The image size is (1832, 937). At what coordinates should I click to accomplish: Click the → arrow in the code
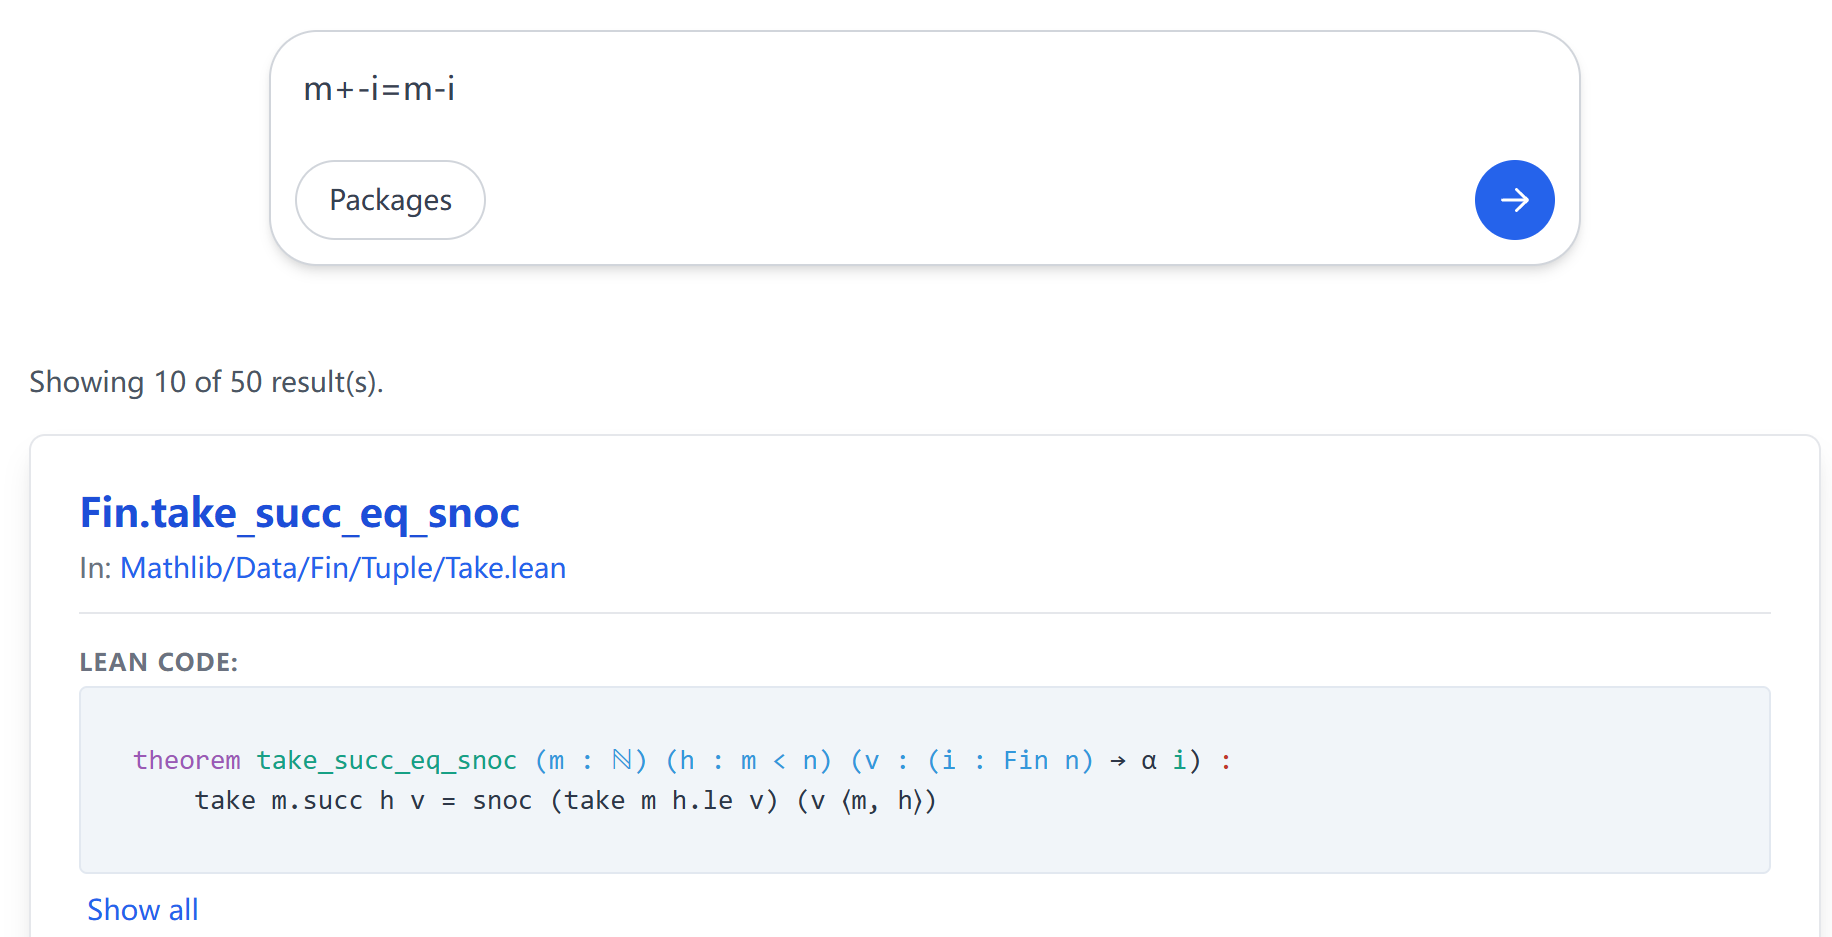click(x=1118, y=761)
